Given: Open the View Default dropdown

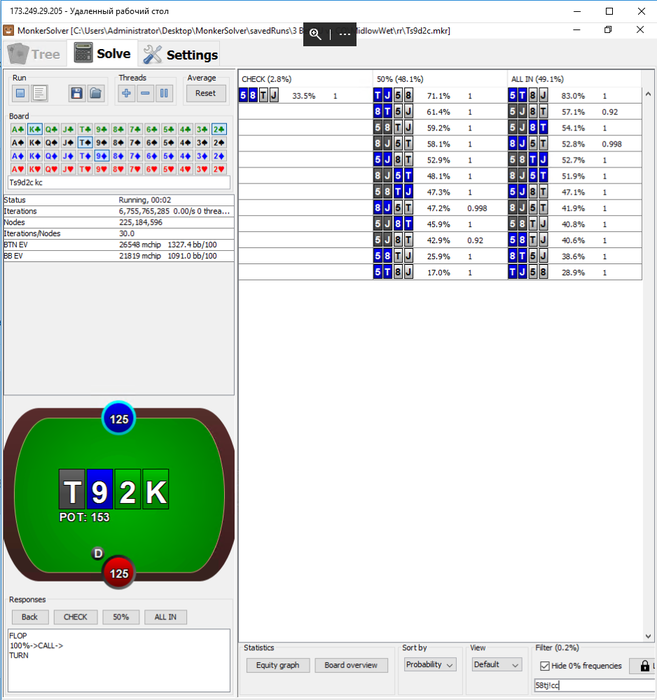Looking at the screenshot, I should 496,665.
